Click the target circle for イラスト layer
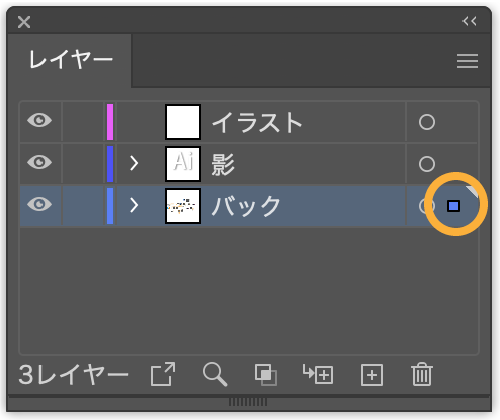Screen dimensions: 500x420 pos(427,122)
